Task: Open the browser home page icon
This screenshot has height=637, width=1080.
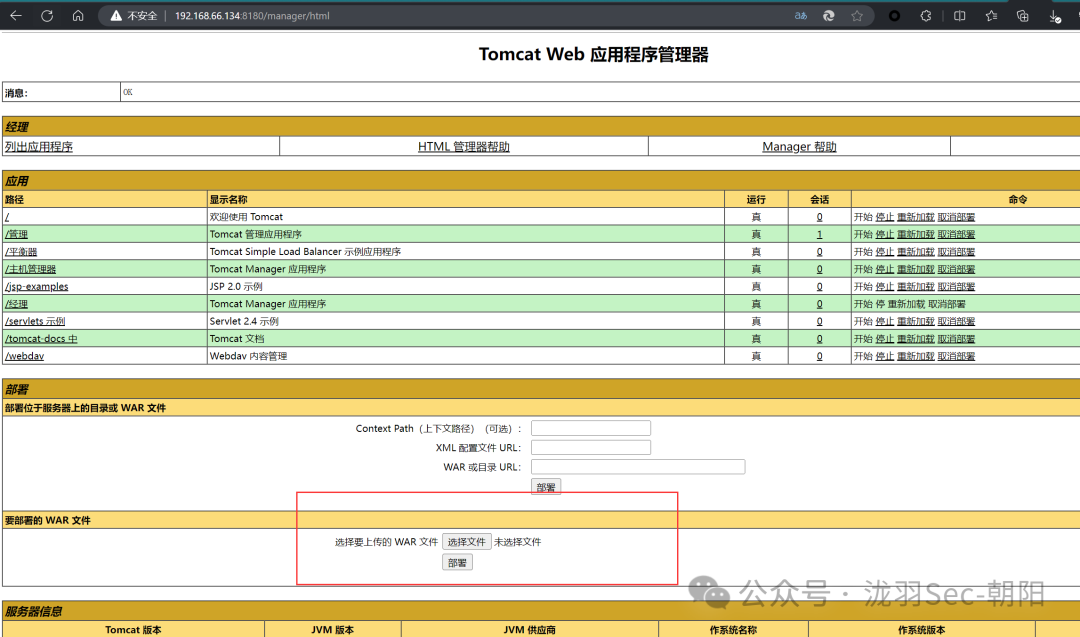Action: tap(78, 15)
